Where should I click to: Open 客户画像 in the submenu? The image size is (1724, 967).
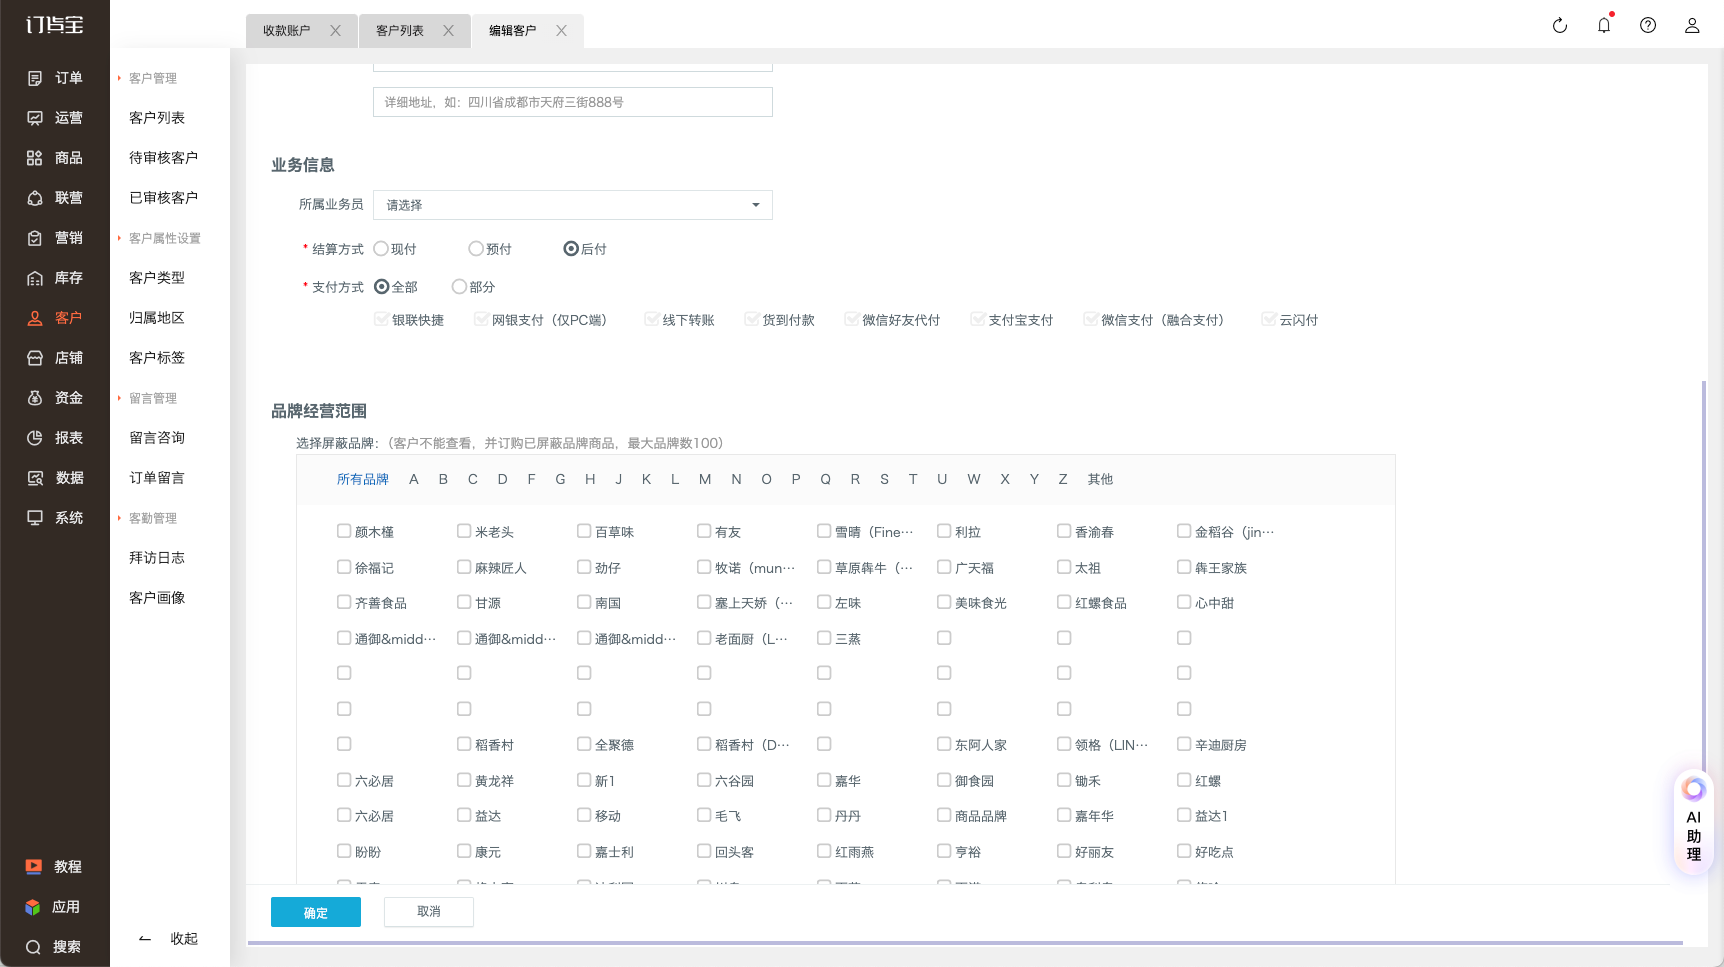point(157,598)
